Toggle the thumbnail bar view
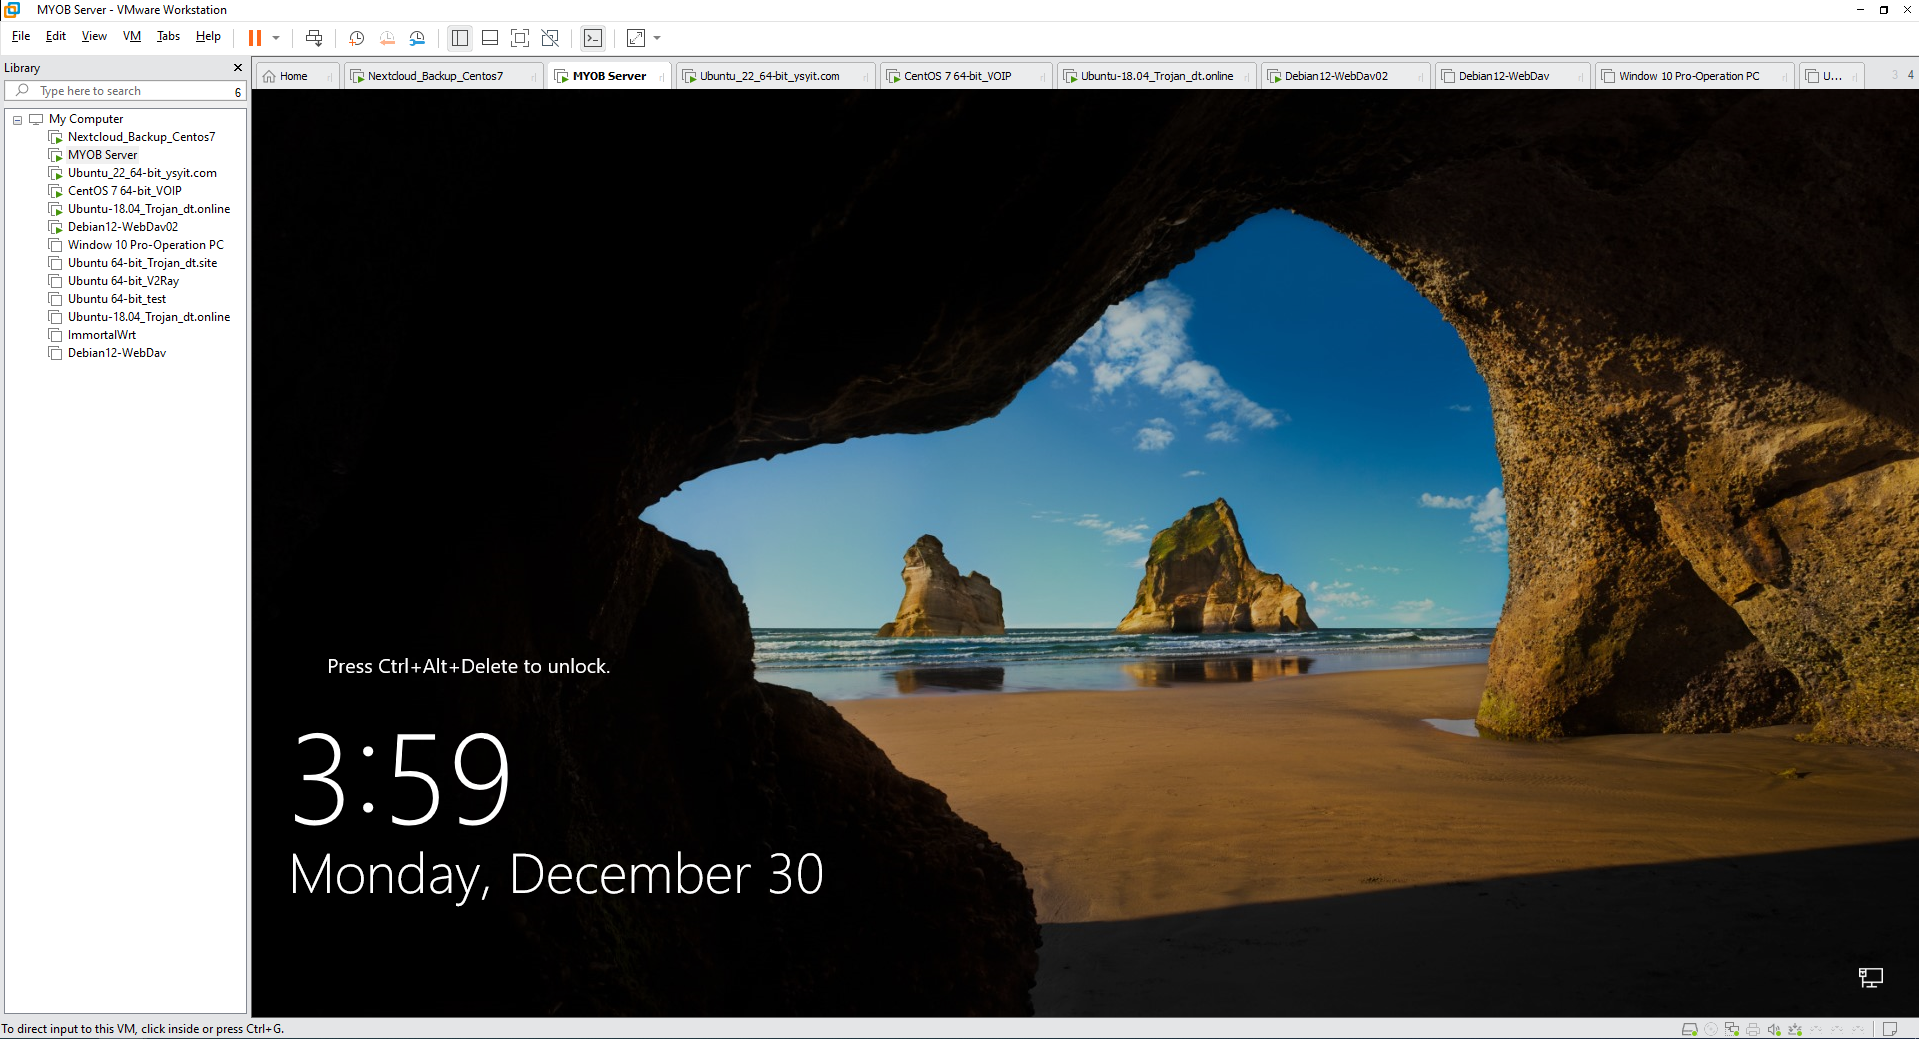The height and width of the screenshot is (1039, 1919). (490, 38)
